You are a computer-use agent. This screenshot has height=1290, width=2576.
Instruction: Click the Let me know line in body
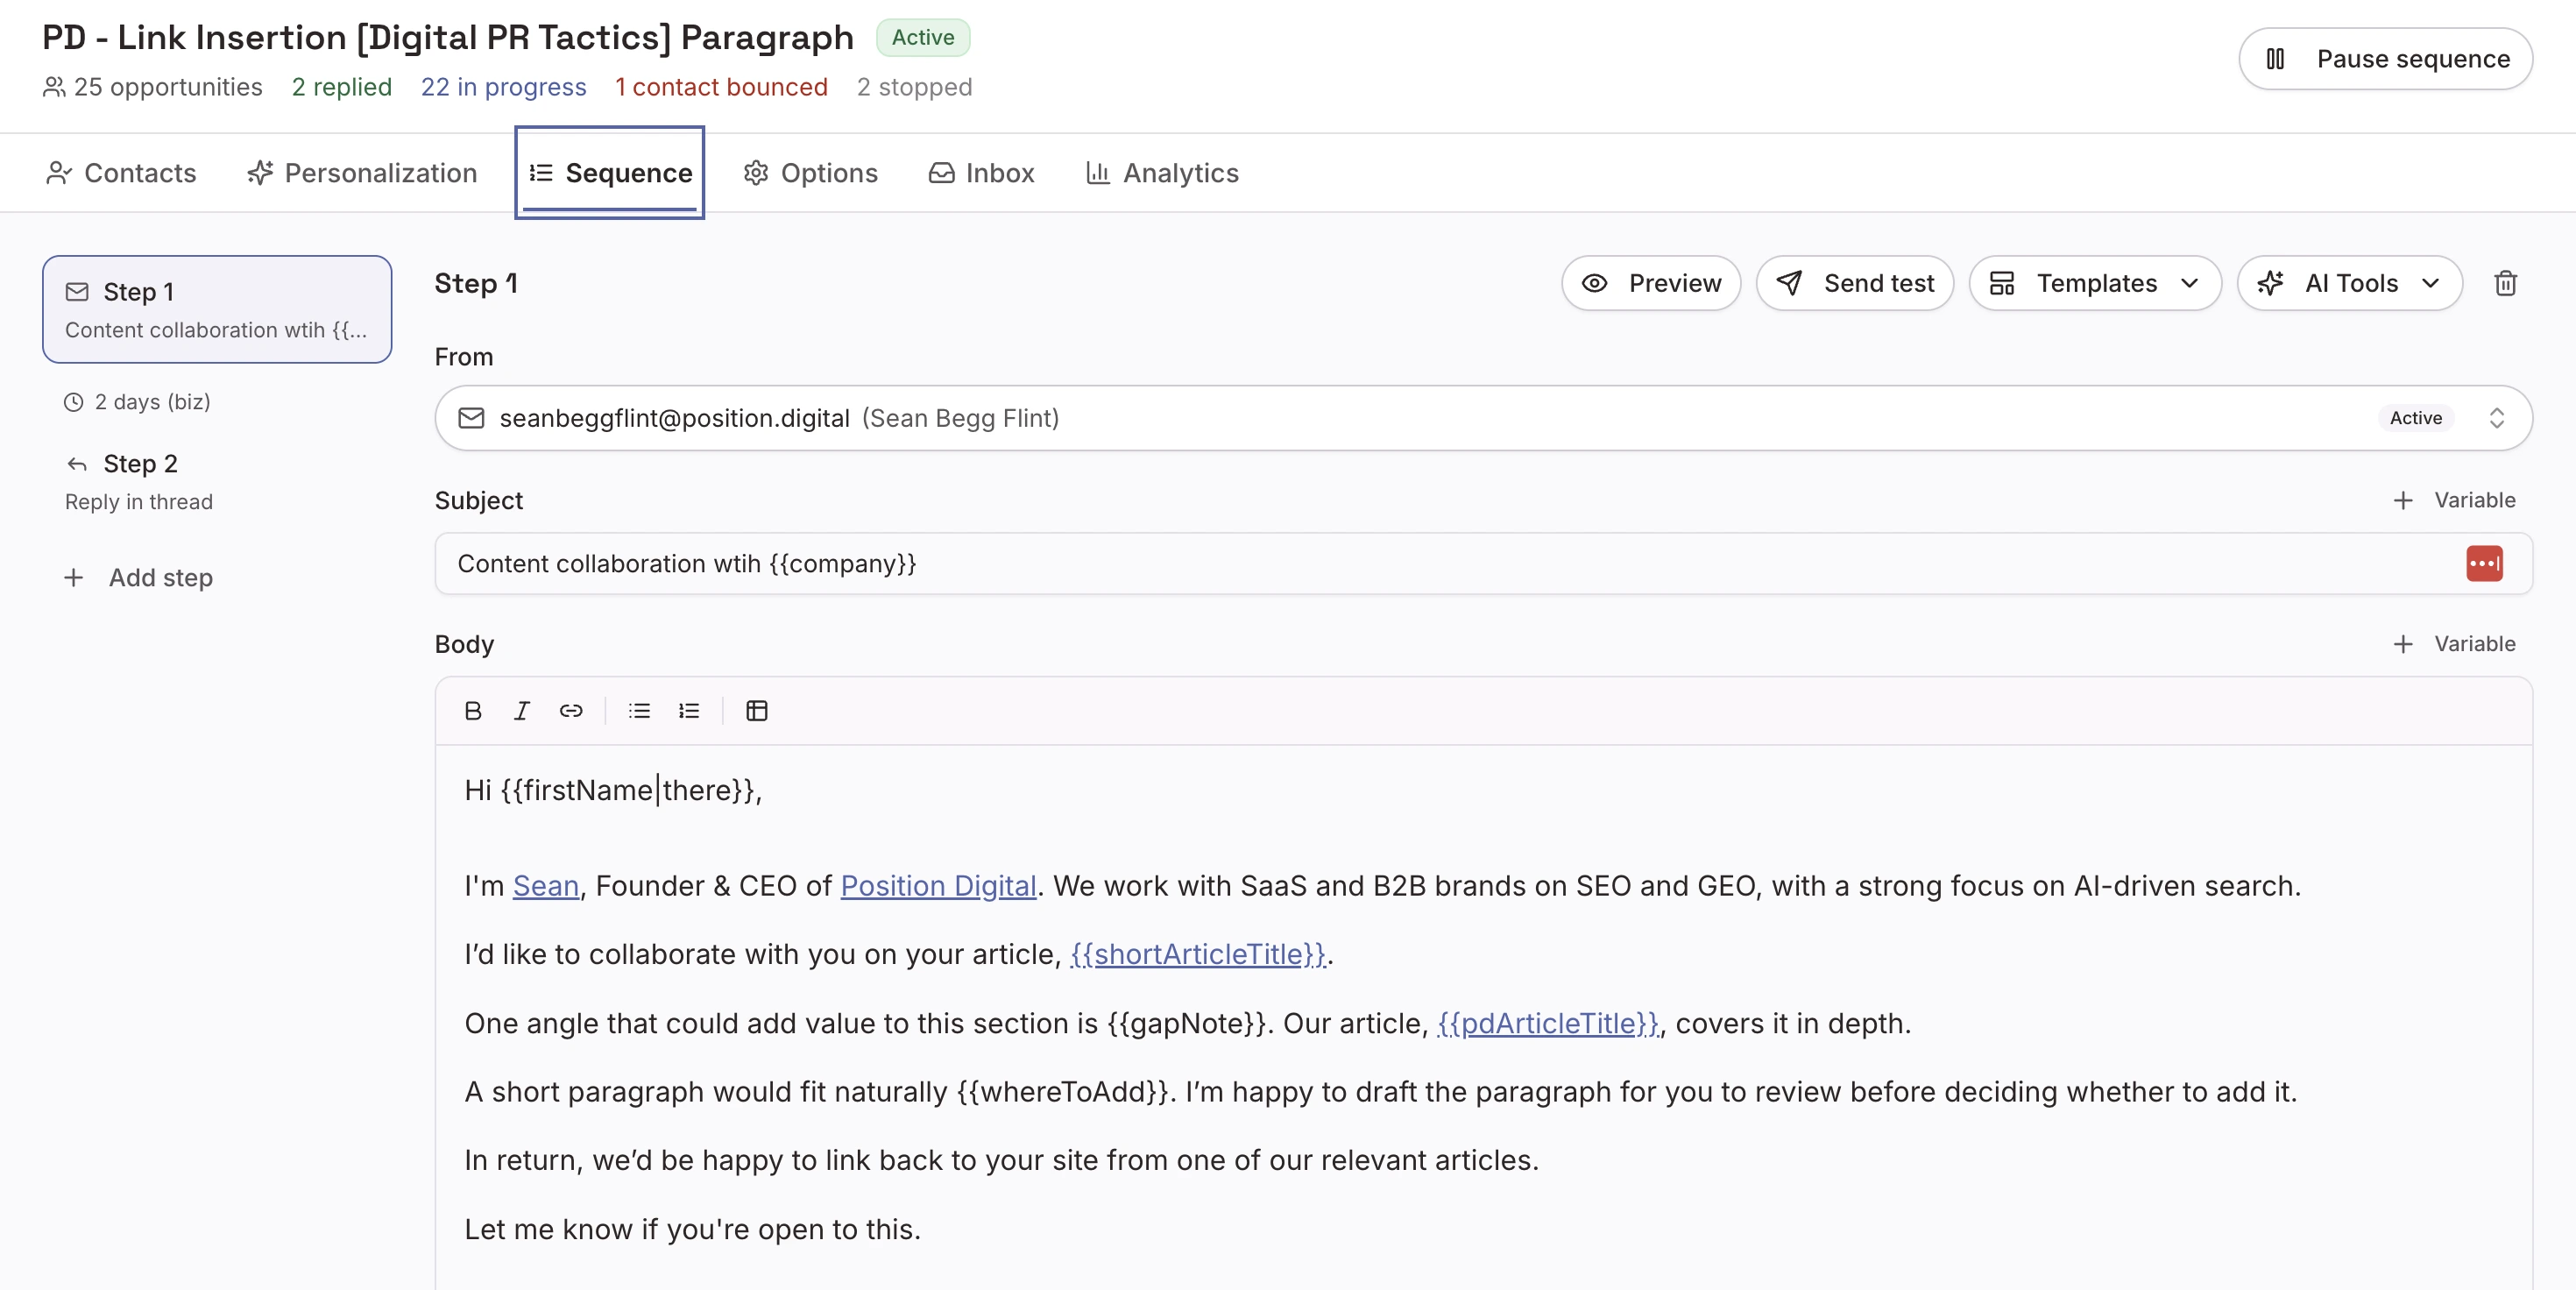coord(692,1229)
